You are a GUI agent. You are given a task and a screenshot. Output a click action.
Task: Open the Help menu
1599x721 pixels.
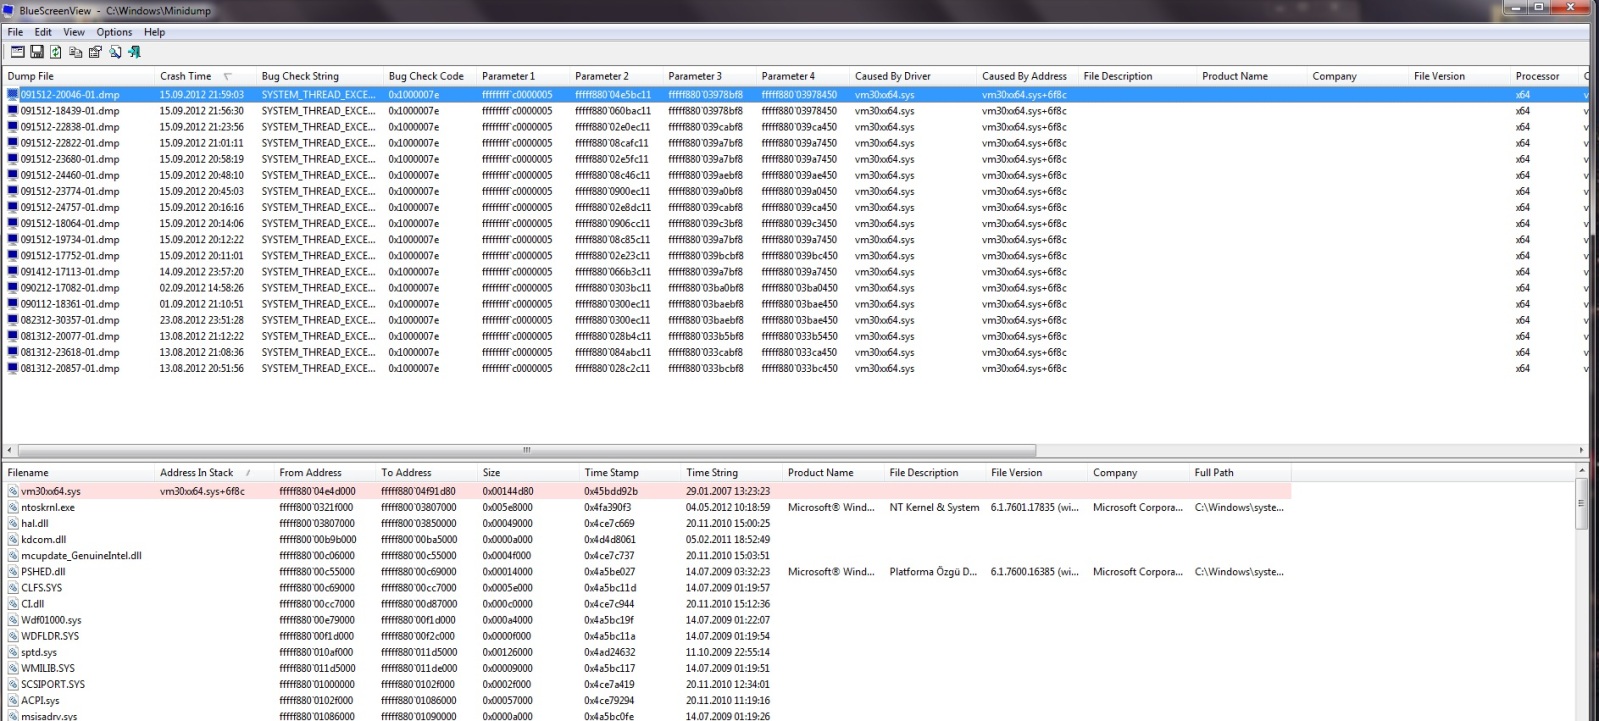click(x=154, y=32)
